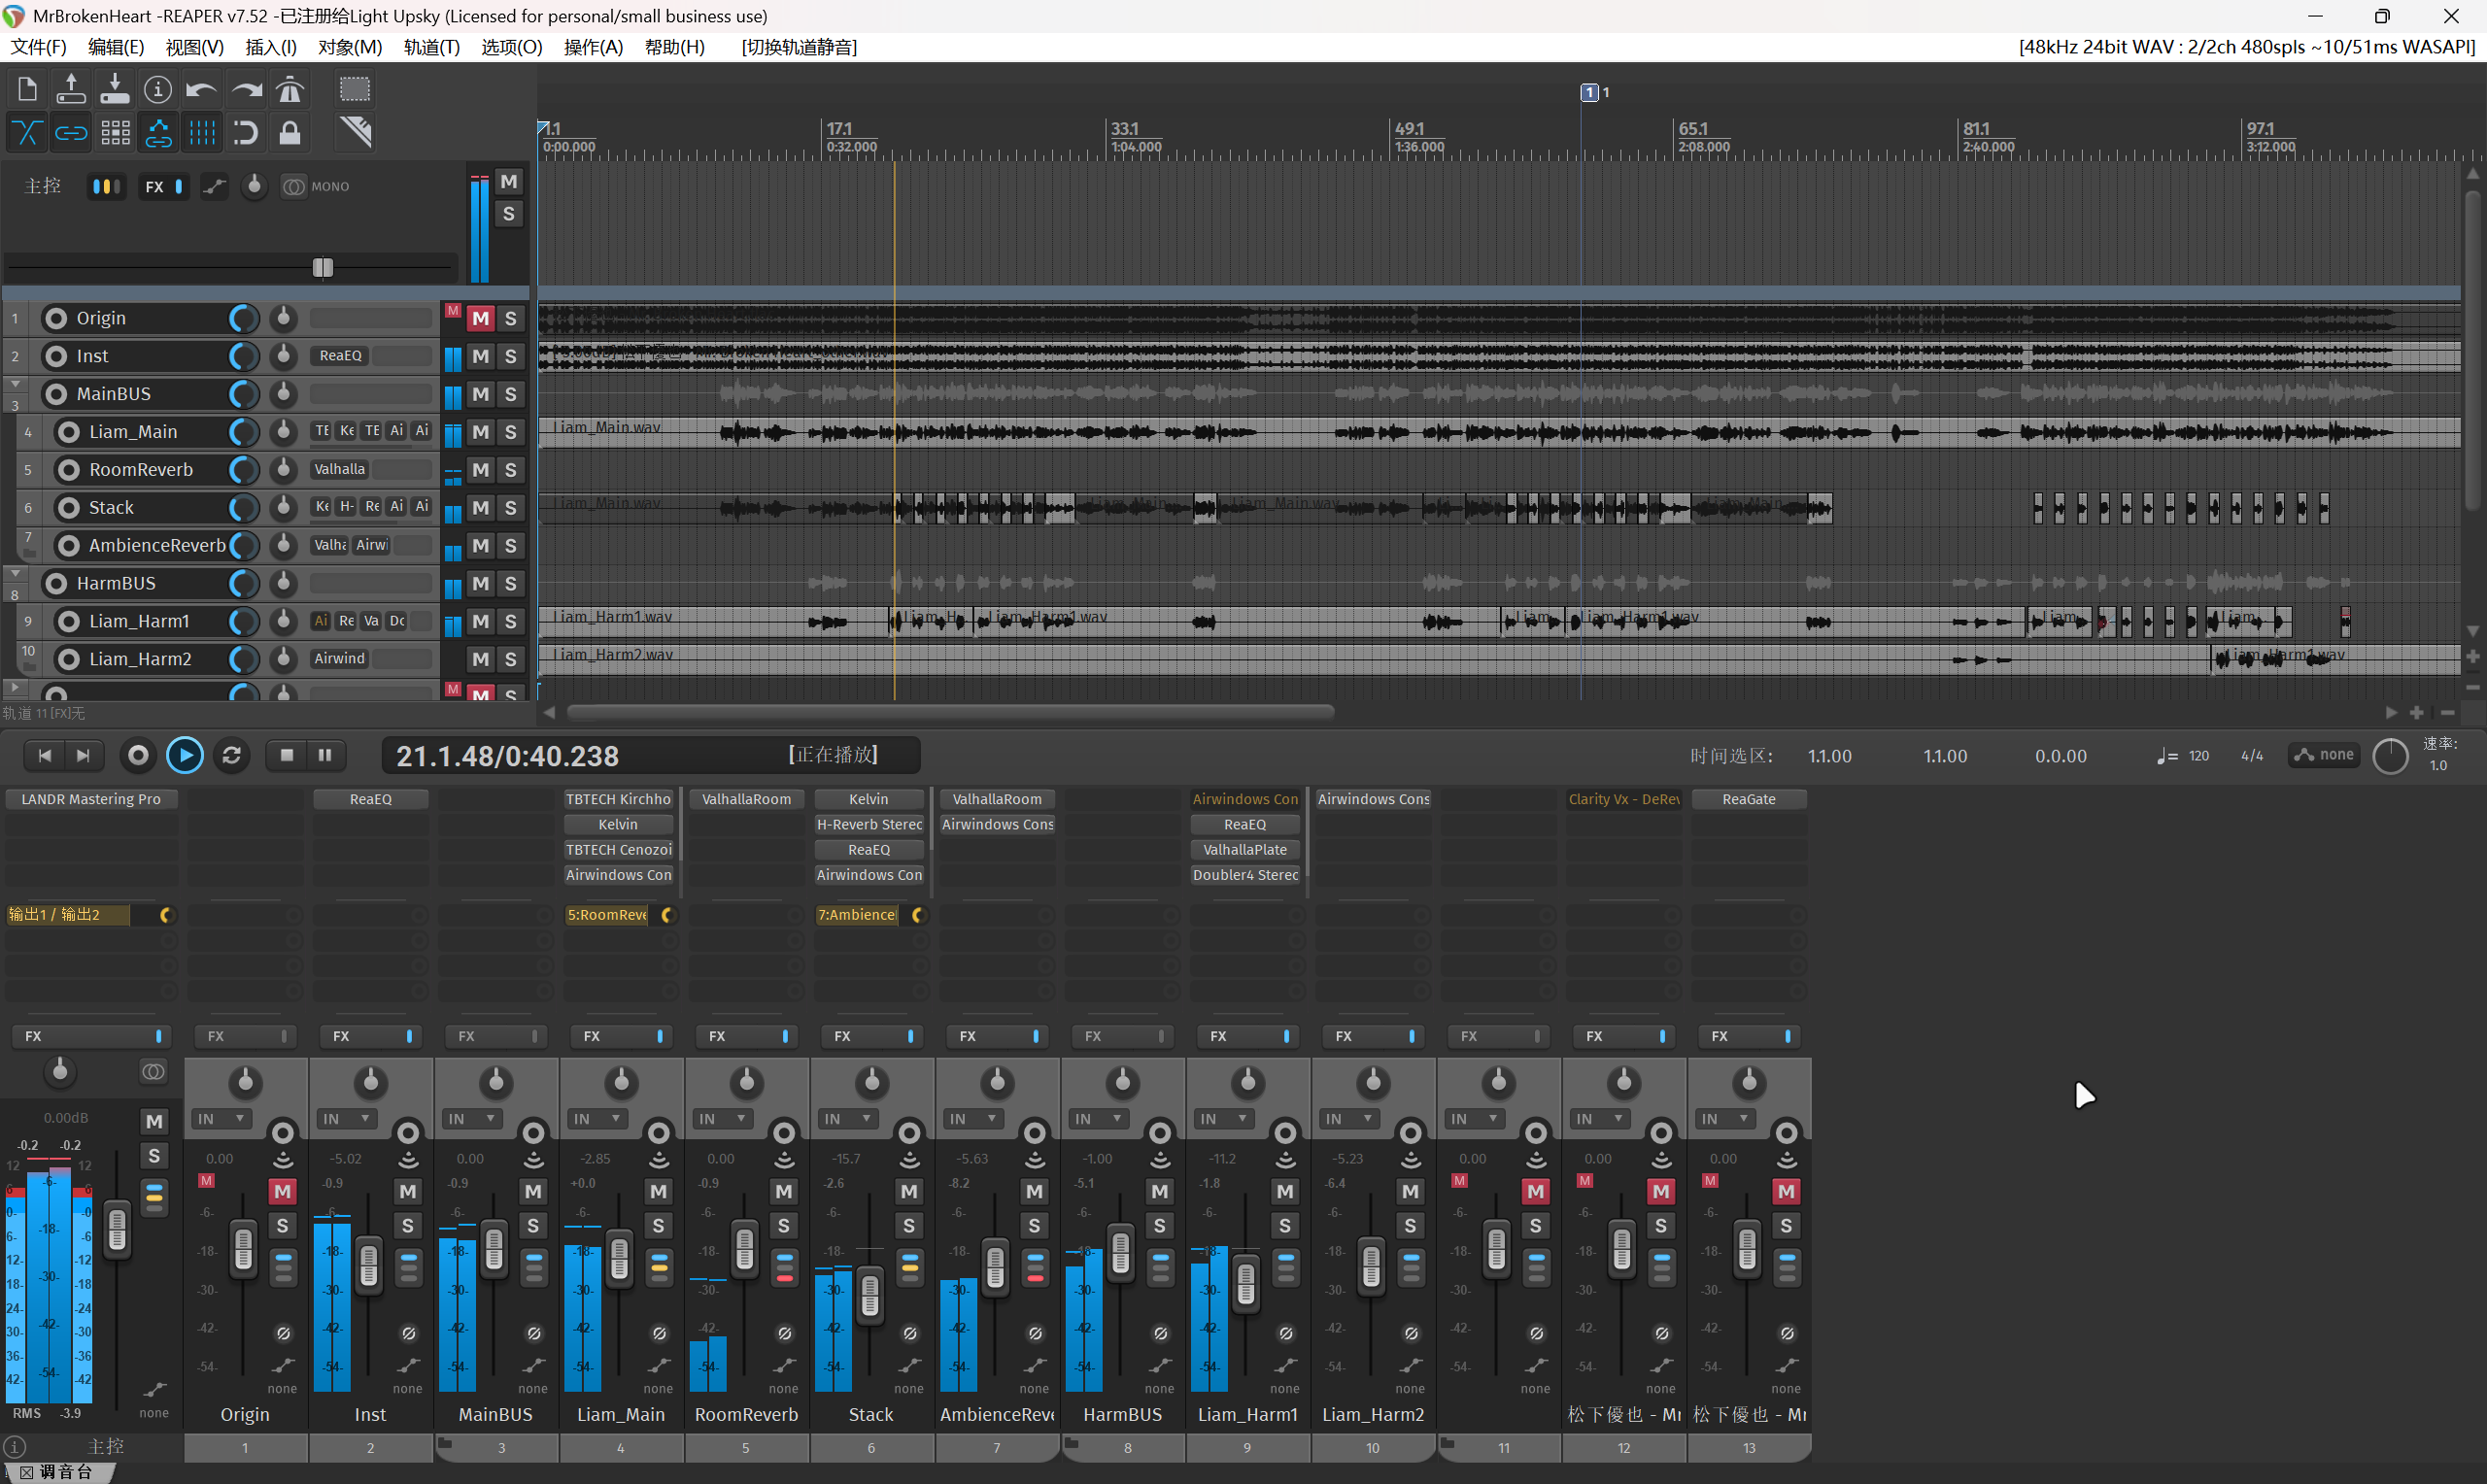Collapse the MainBUS folder track
2487x1484 pixels.
[15, 383]
